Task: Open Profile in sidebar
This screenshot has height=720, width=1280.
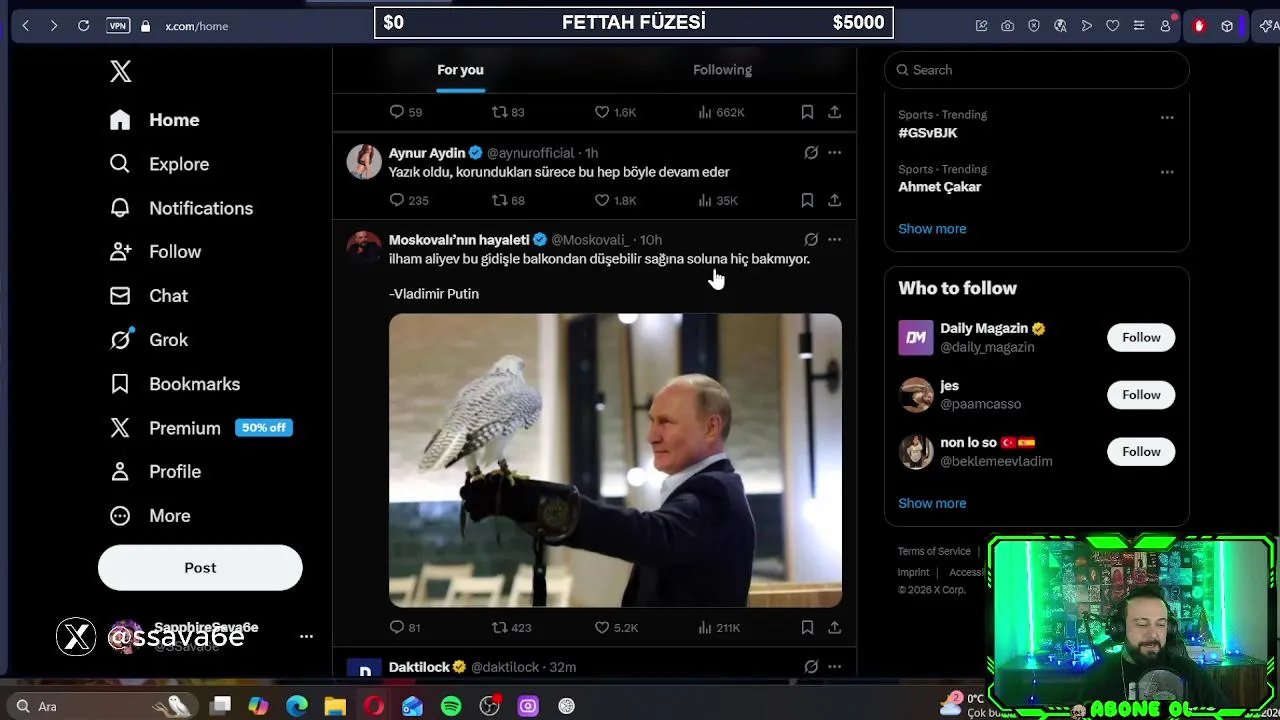Action: 155,472
